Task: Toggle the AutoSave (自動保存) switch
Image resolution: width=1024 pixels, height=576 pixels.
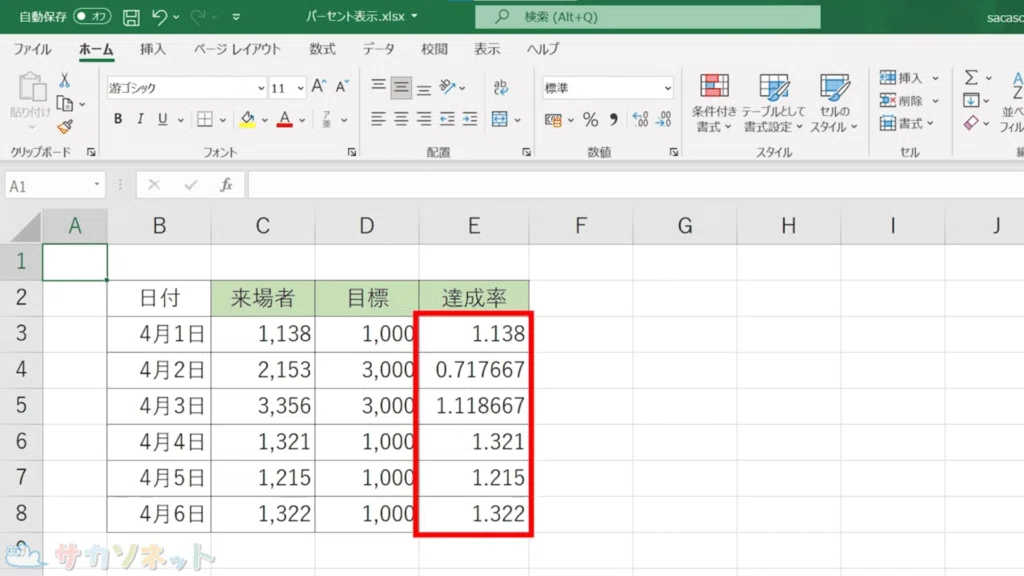Action: [91, 16]
